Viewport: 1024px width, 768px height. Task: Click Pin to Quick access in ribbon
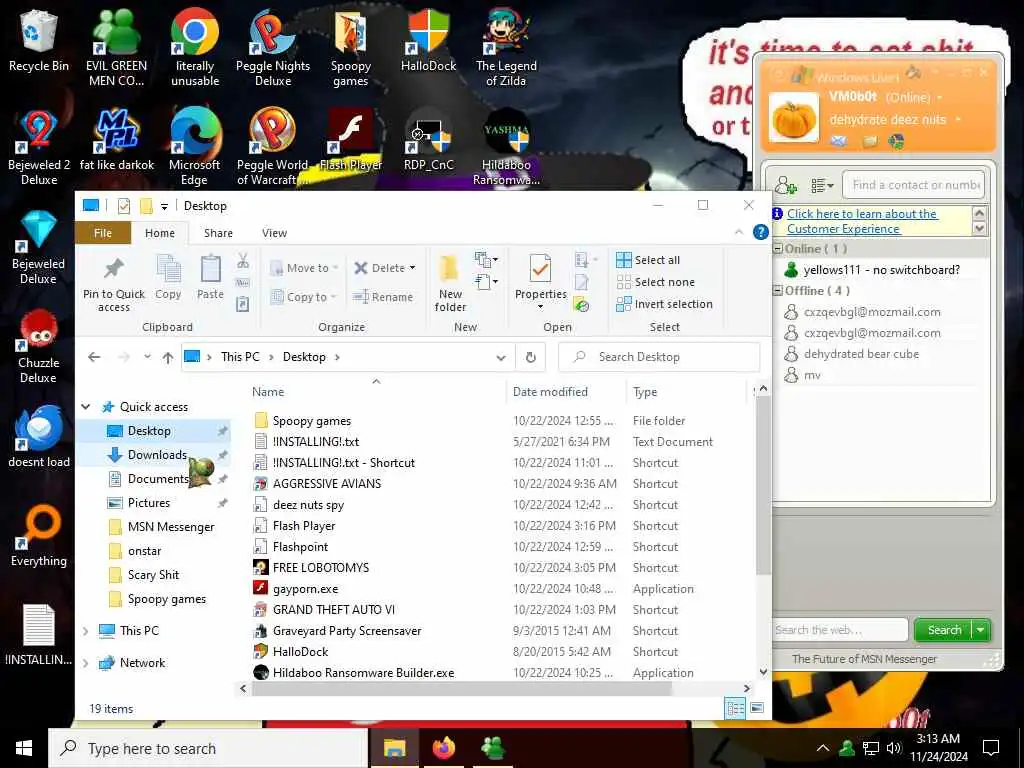pos(114,283)
